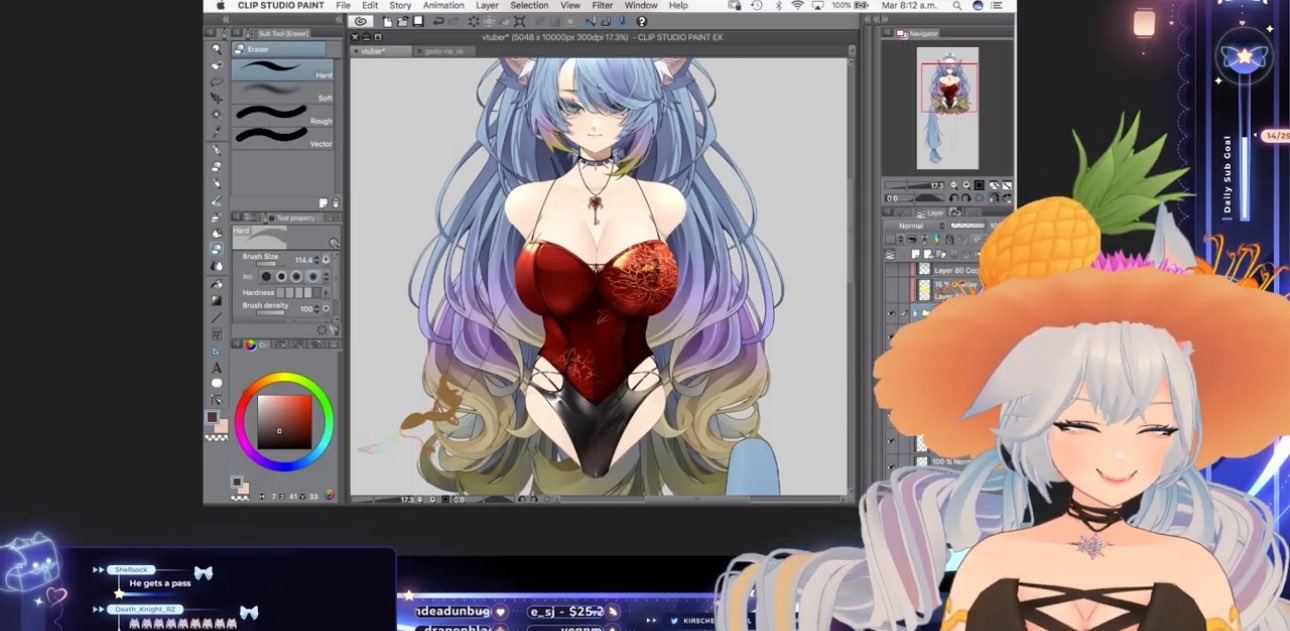Select the first anti-aliasing option circle
The height and width of the screenshot is (631, 1290).
click(265, 276)
